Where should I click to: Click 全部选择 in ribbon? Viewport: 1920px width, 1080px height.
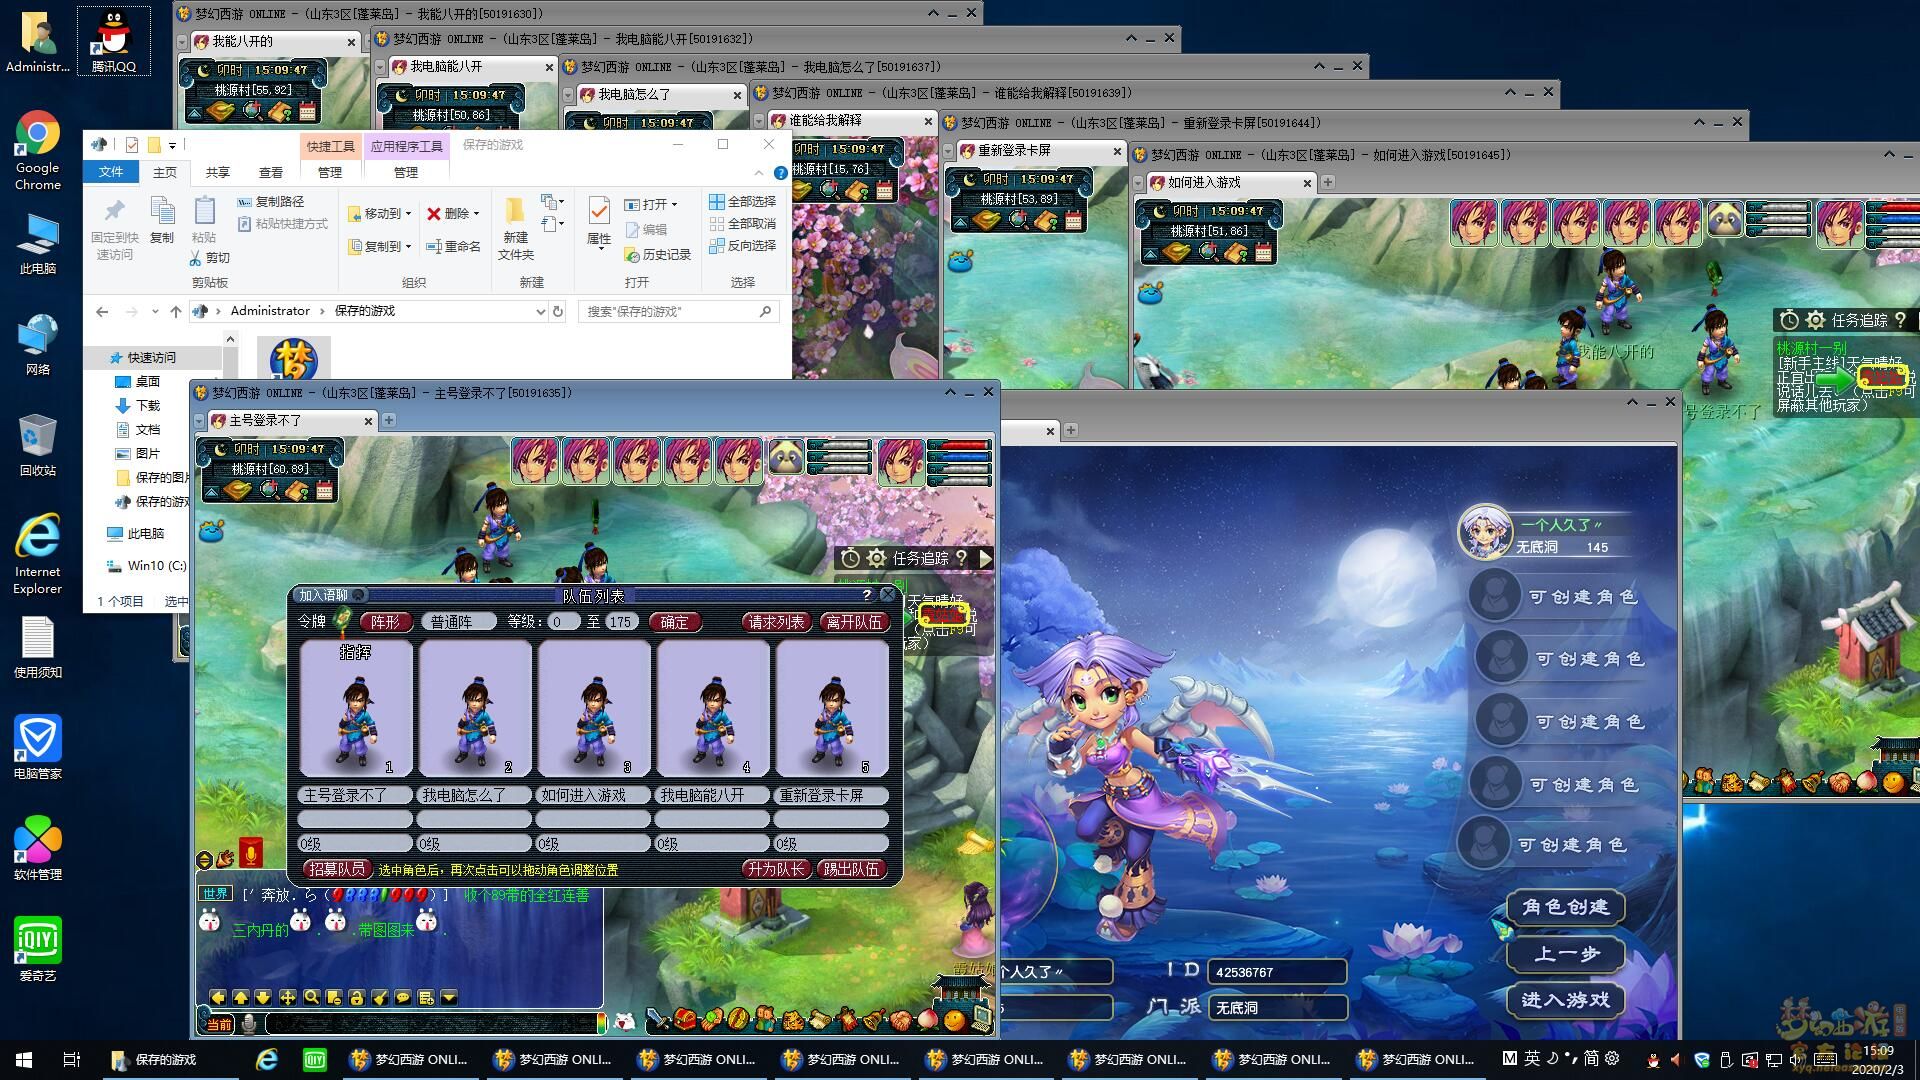tap(742, 201)
